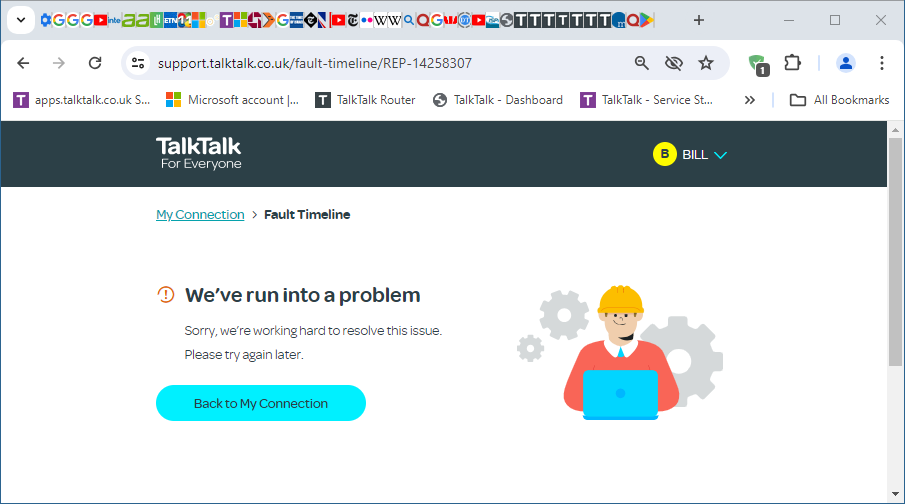The height and width of the screenshot is (504, 905).
Task: Expand the BILL account dropdown chevron
Action: [x=720, y=155]
